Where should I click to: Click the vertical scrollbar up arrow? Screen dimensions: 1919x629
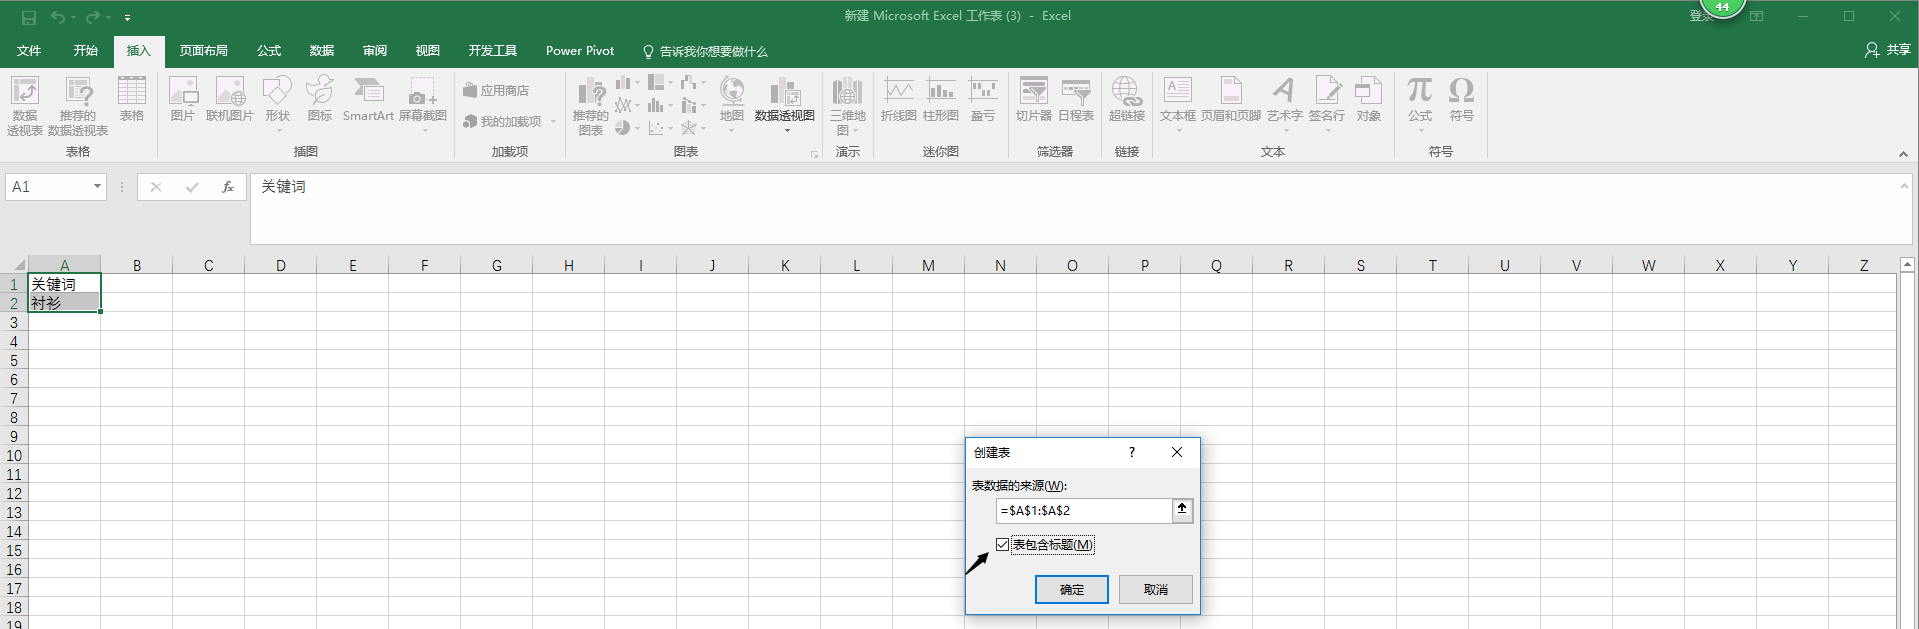[1907, 265]
